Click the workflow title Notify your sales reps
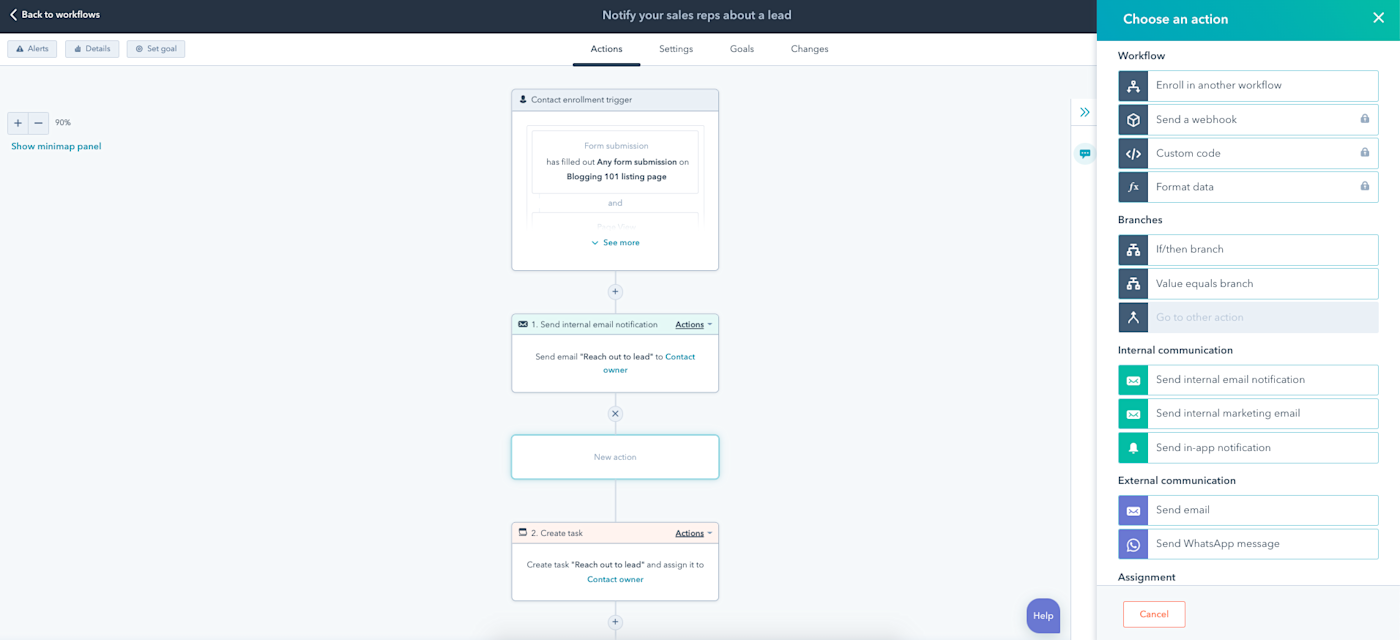The image size is (1400, 640). (697, 16)
